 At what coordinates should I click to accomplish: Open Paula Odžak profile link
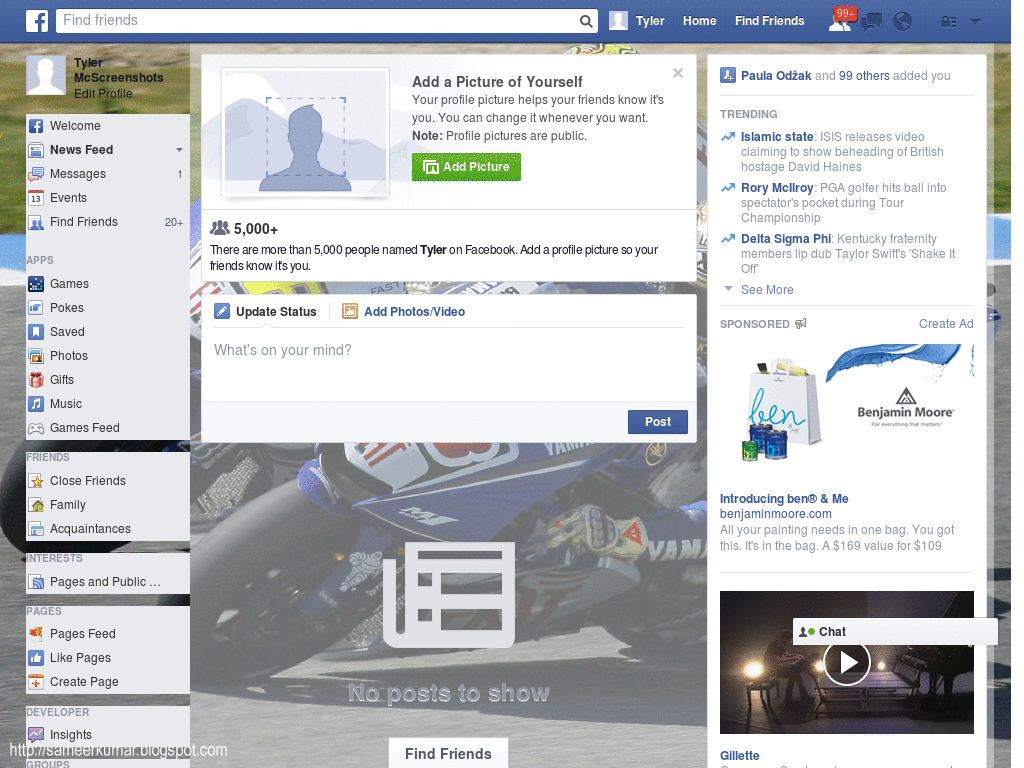tap(776, 76)
